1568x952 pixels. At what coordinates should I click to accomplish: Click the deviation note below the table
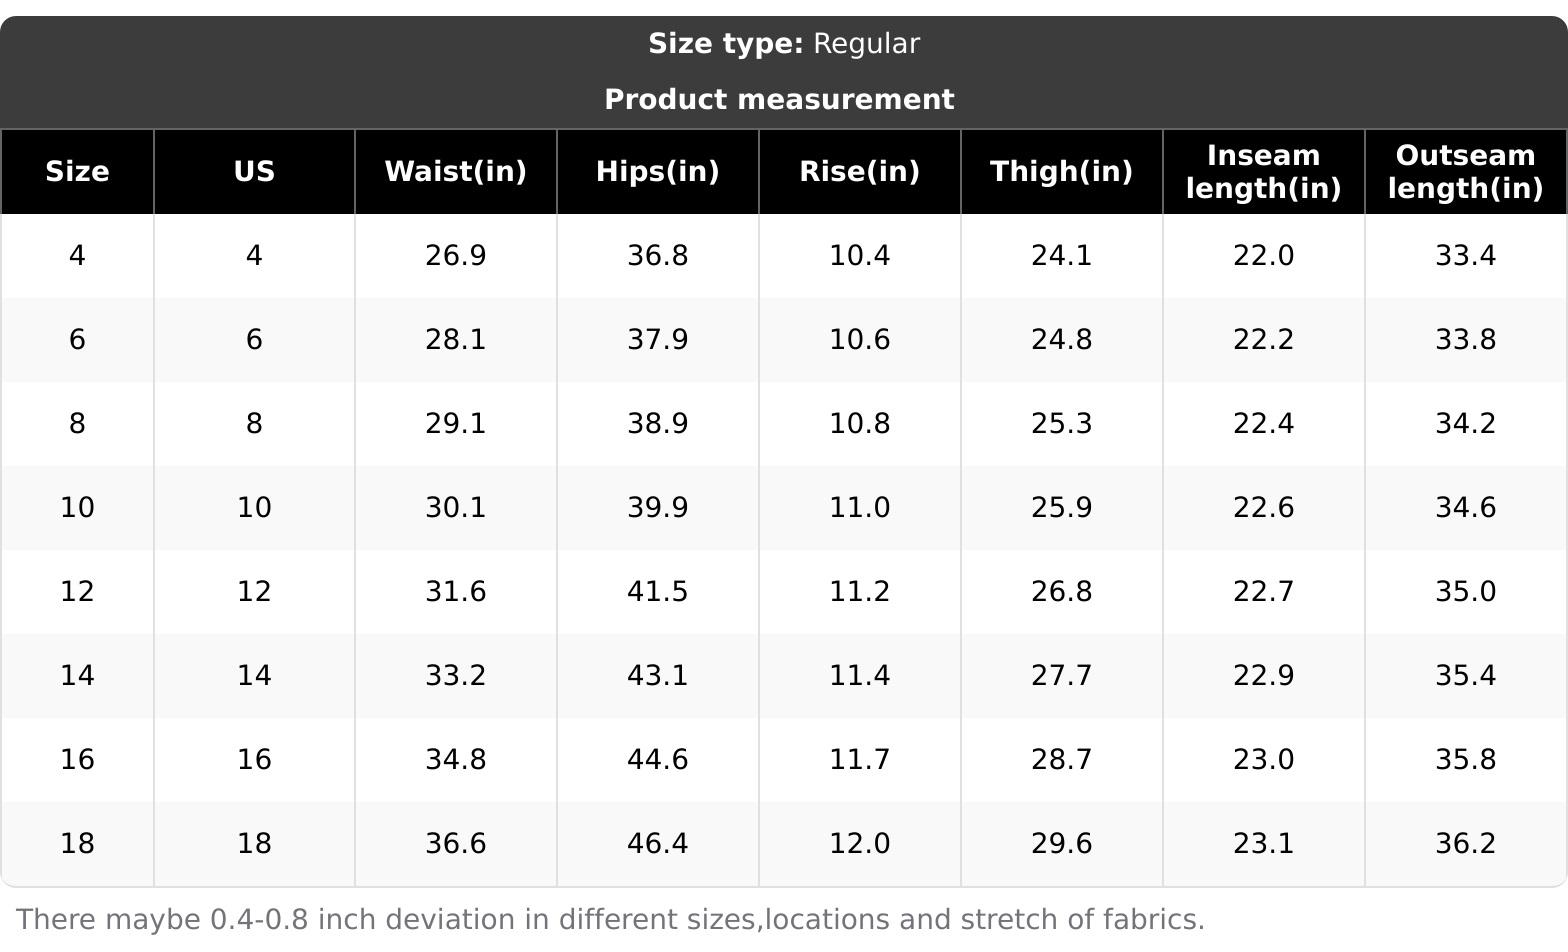tap(610, 920)
